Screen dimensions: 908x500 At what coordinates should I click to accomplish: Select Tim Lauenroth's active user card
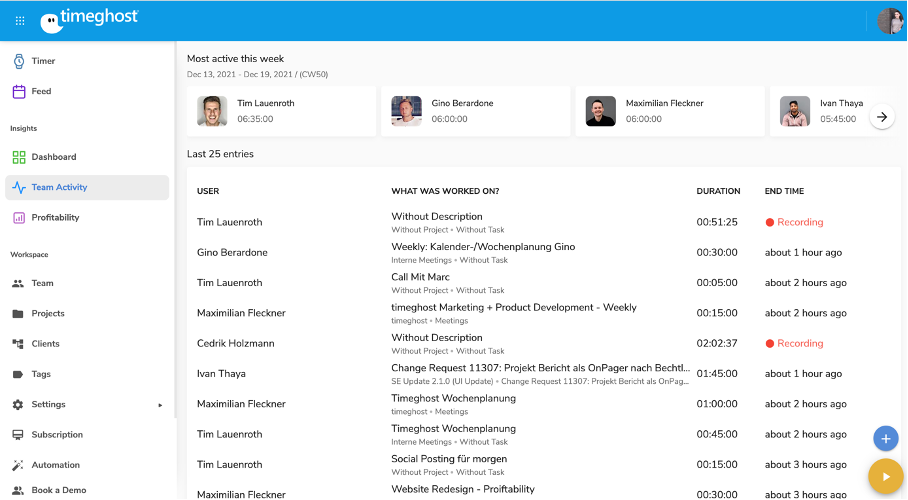coord(281,110)
